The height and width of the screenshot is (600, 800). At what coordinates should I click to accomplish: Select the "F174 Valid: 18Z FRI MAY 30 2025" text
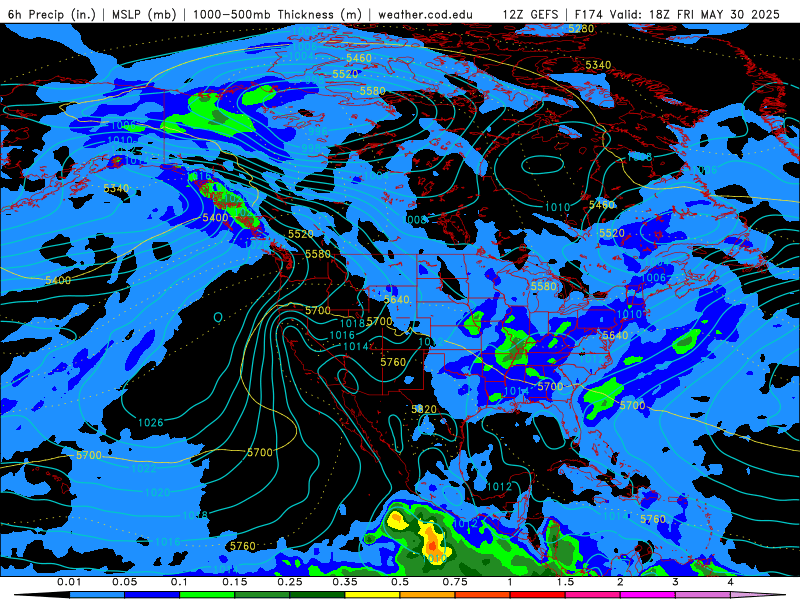click(677, 14)
